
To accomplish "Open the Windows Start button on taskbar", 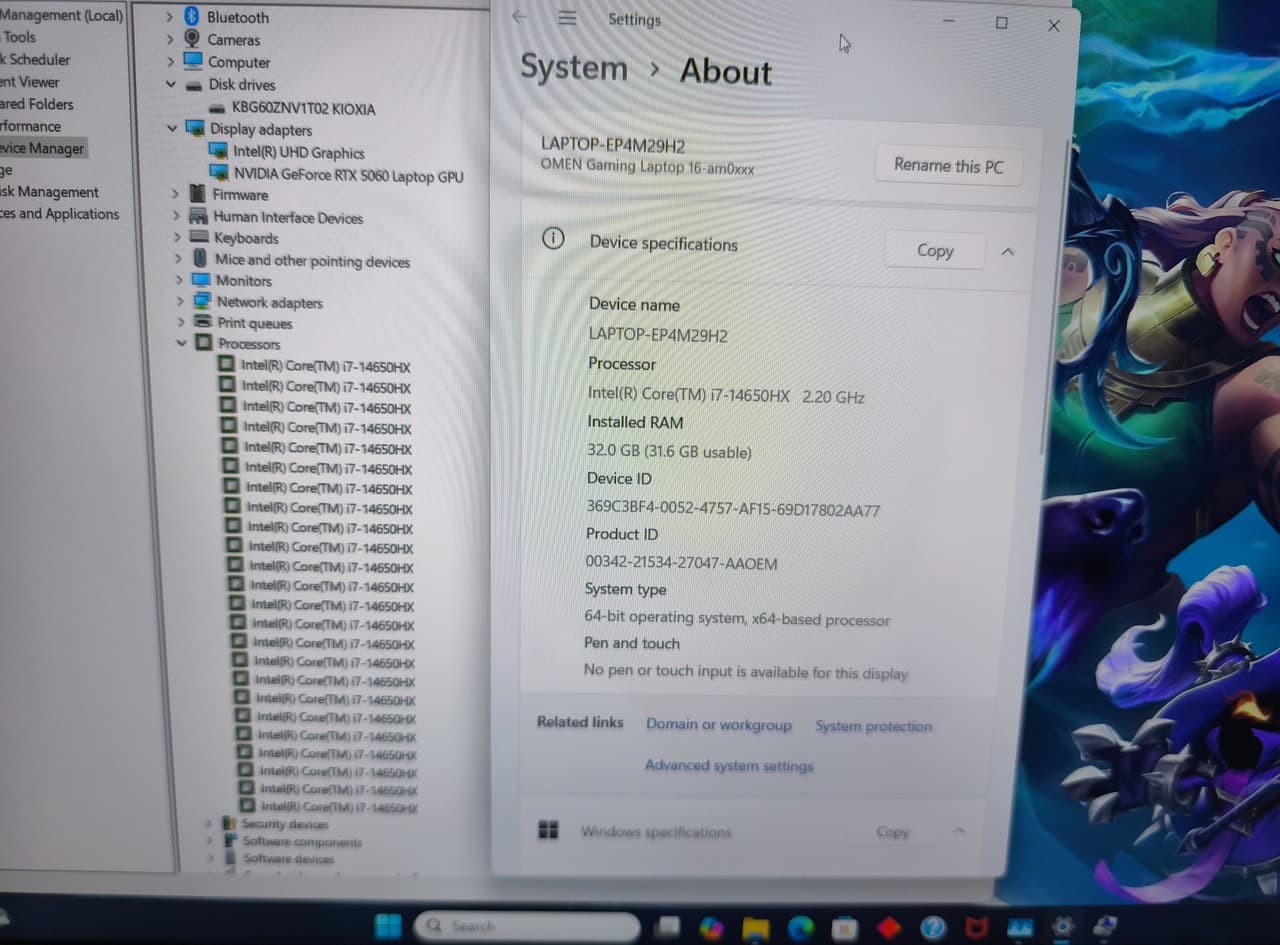I will pyautogui.click(x=388, y=926).
